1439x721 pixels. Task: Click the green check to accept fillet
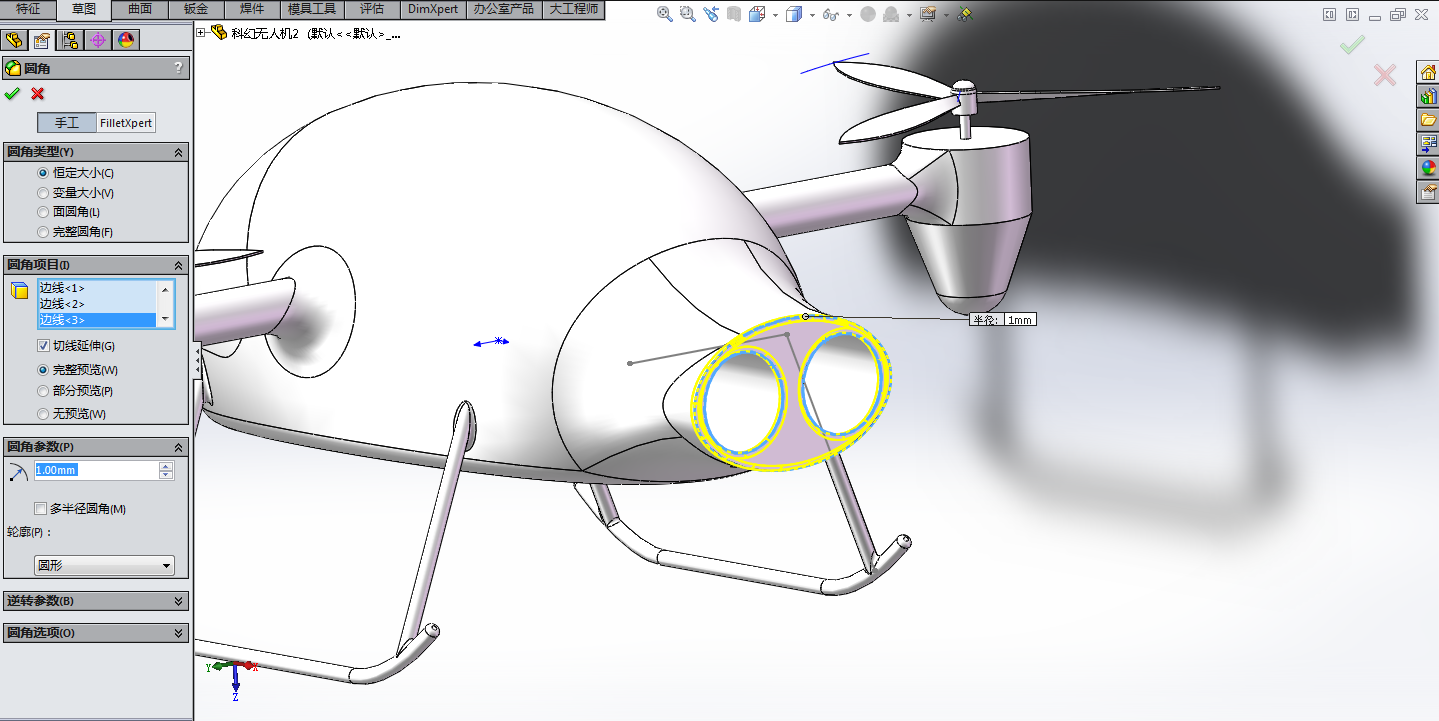click(x=12, y=93)
